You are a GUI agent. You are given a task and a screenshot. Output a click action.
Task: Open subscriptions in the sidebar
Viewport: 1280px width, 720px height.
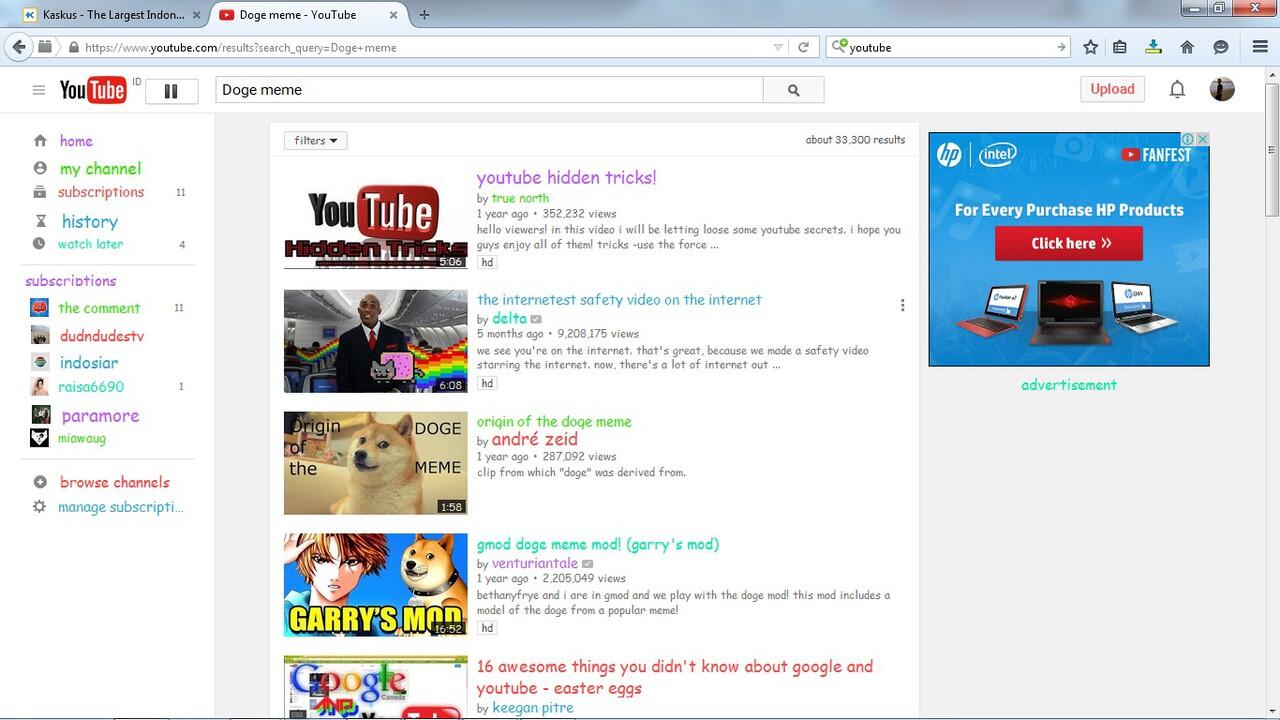pos(101,192)
